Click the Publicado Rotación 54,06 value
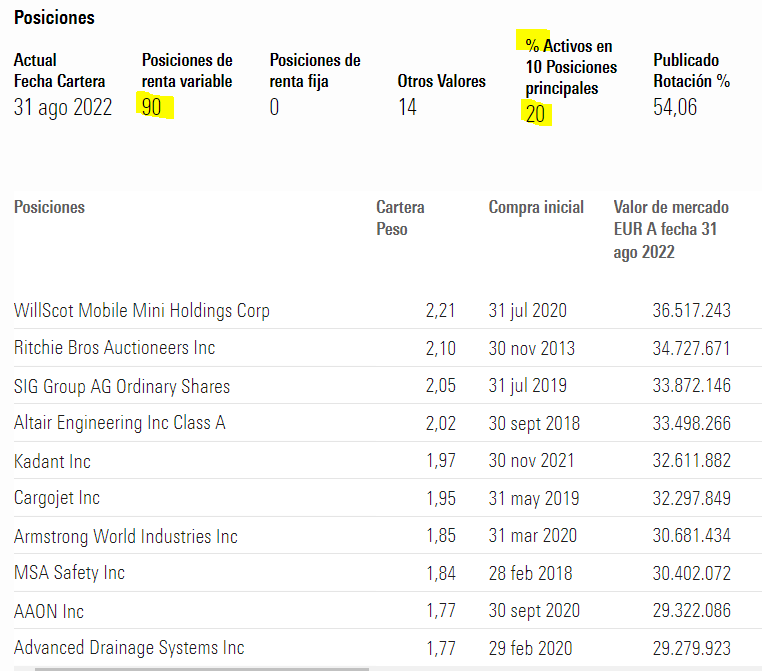Viewport: 762px width, 671px height. pos(675,107)
